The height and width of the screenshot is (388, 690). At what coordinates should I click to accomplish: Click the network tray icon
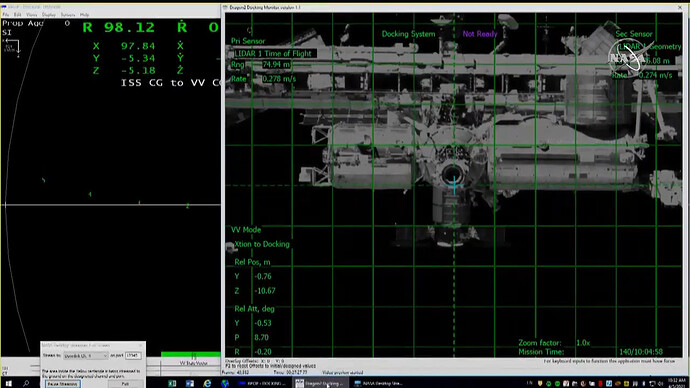(652, 384)
